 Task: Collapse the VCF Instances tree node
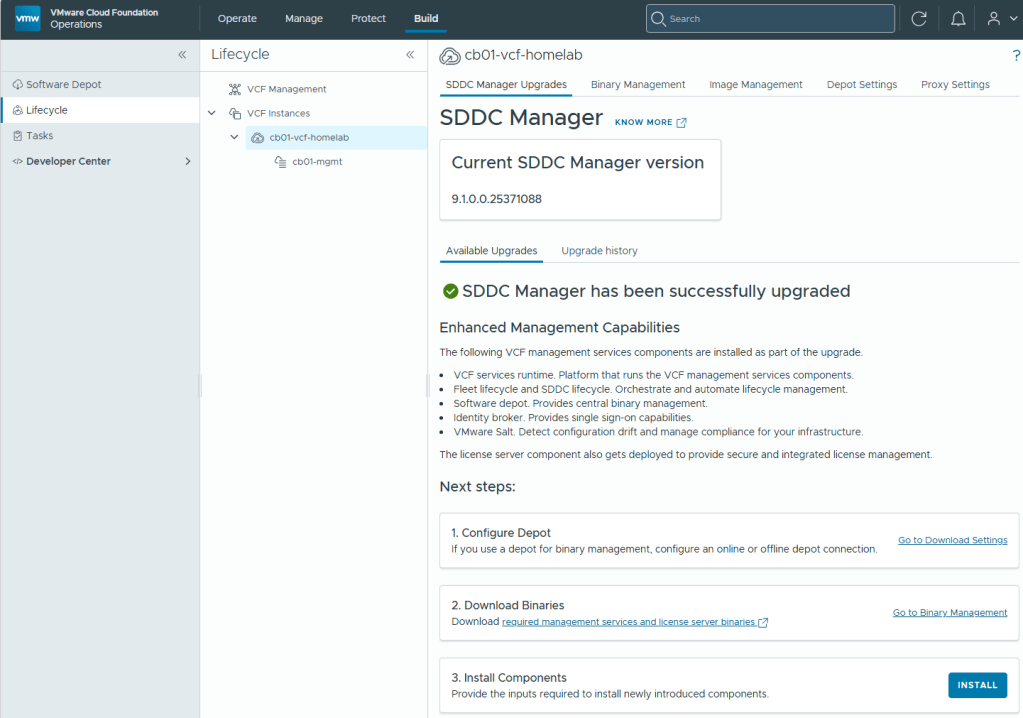coord(211,113)
